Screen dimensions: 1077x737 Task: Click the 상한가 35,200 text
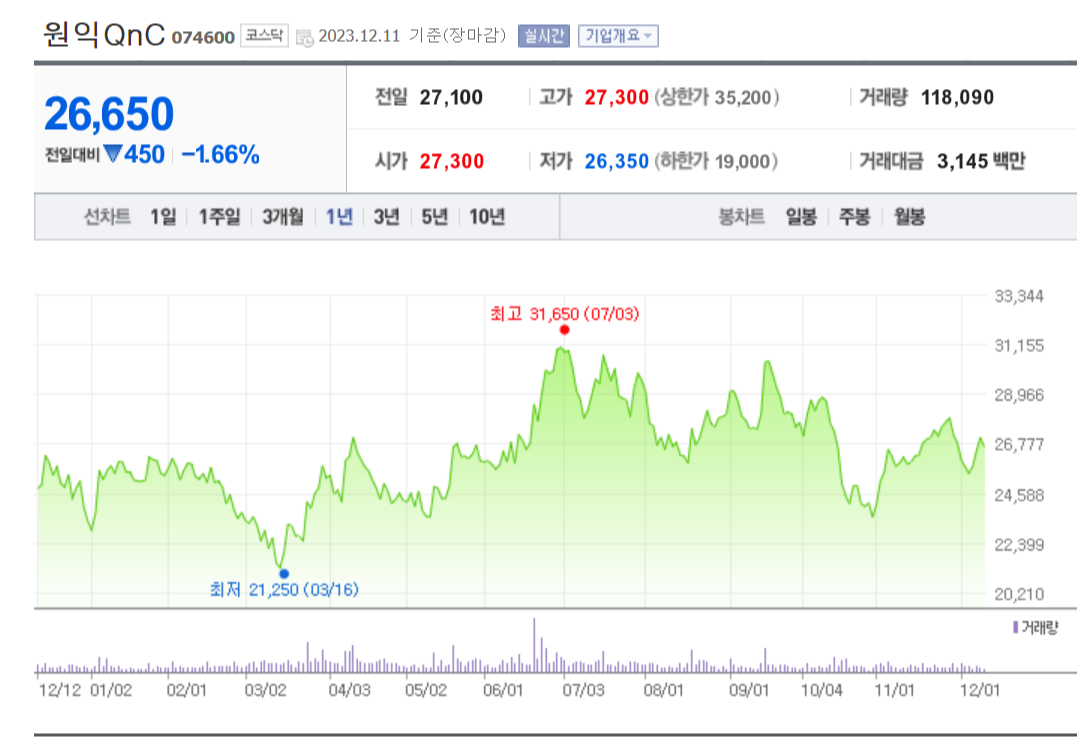716,98
